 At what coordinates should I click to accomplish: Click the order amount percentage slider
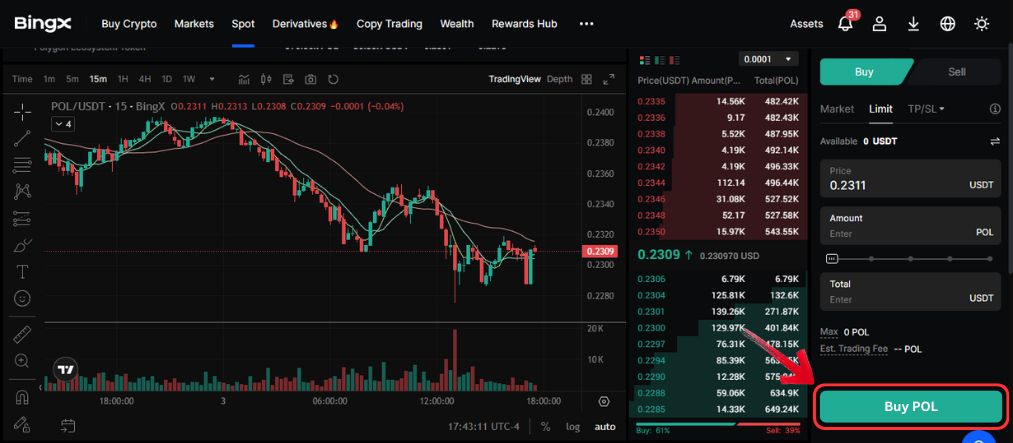pos(910,259)
